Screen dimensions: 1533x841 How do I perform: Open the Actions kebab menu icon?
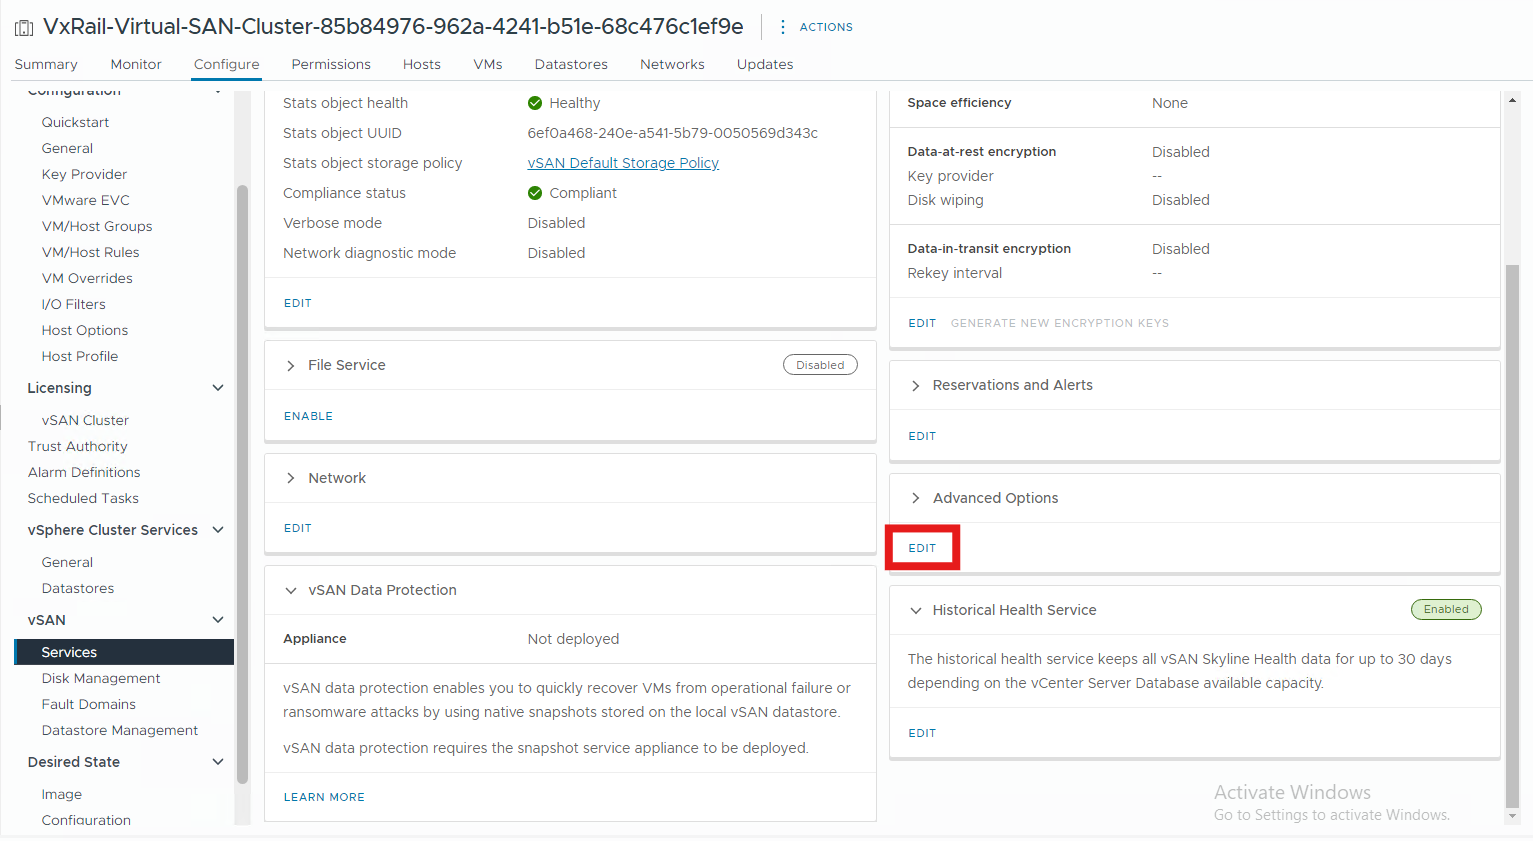782,27
